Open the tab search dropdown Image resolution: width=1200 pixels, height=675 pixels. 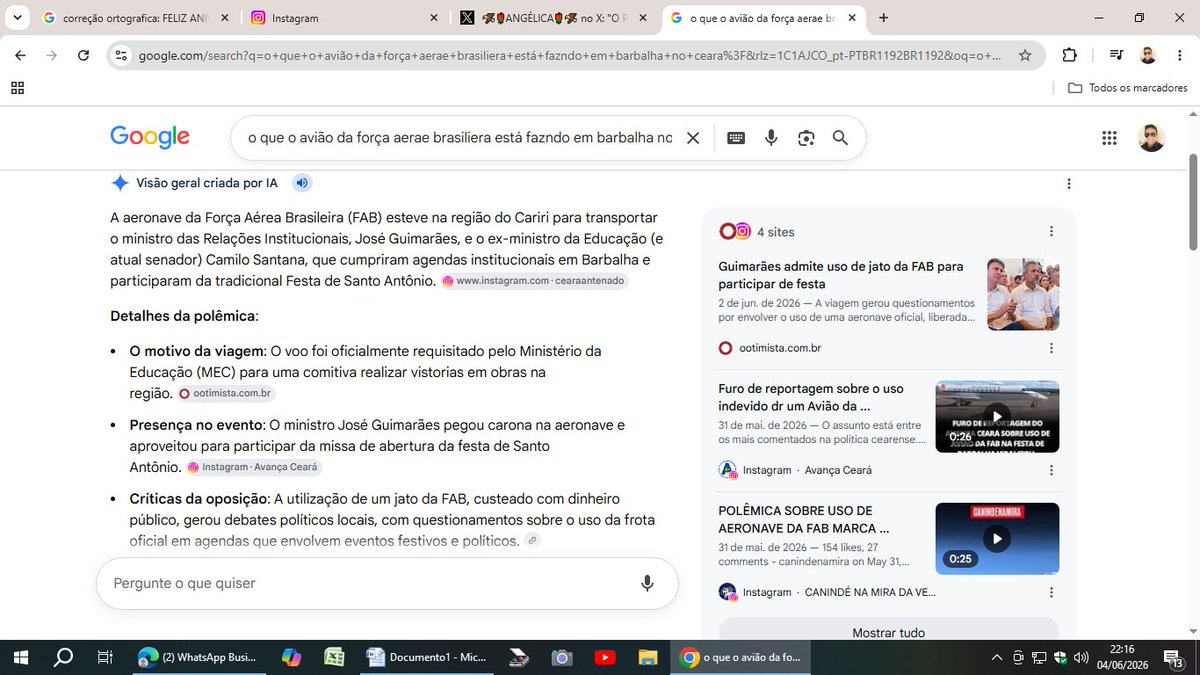17,17
